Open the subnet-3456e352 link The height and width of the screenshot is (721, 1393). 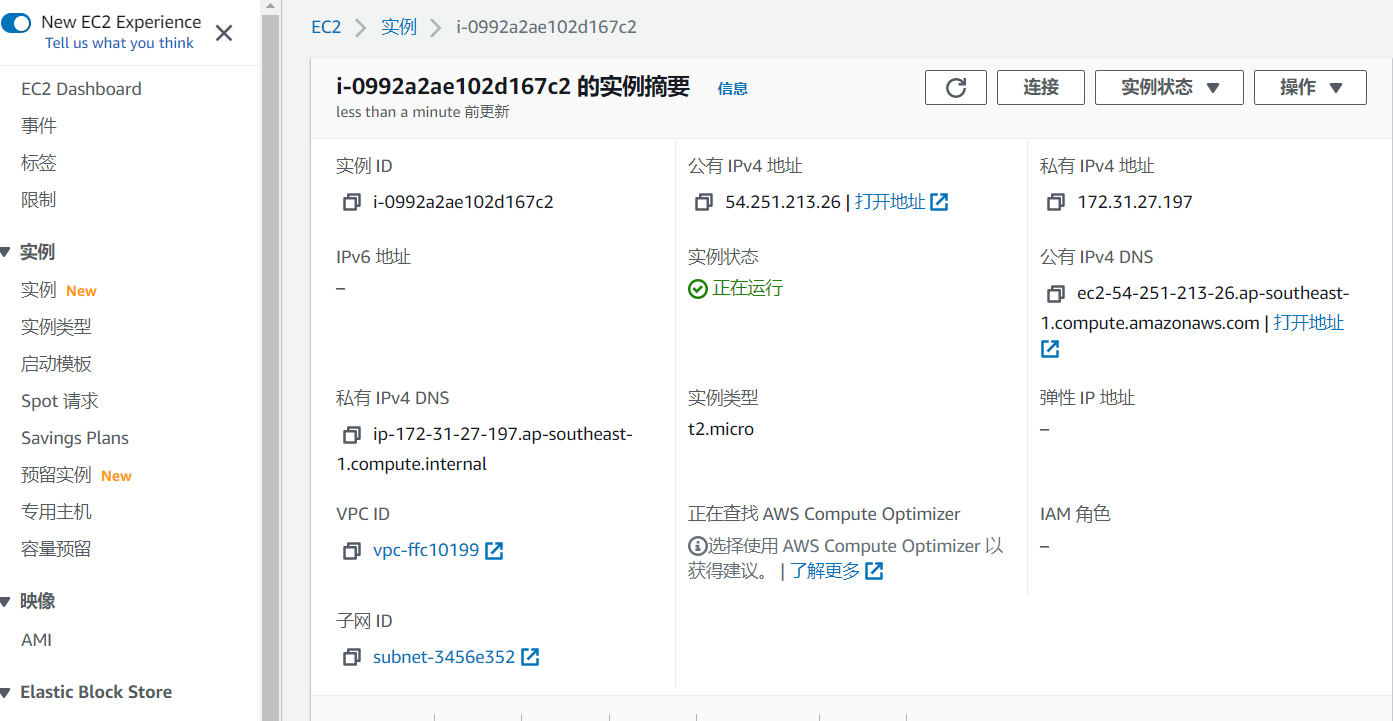(444, 658)
